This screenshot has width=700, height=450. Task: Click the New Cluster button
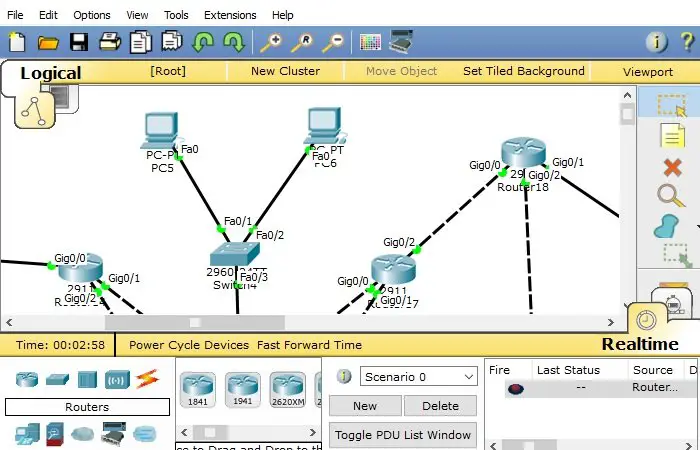point(285,71)
